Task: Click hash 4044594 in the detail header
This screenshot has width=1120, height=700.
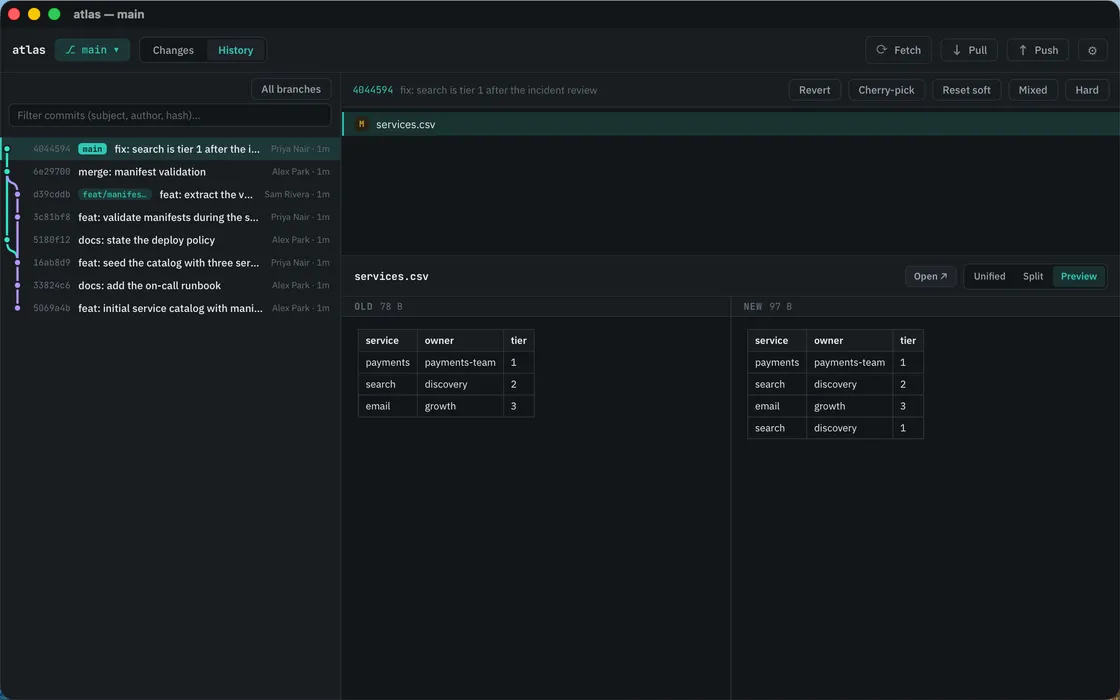Action: pos(373,90)
